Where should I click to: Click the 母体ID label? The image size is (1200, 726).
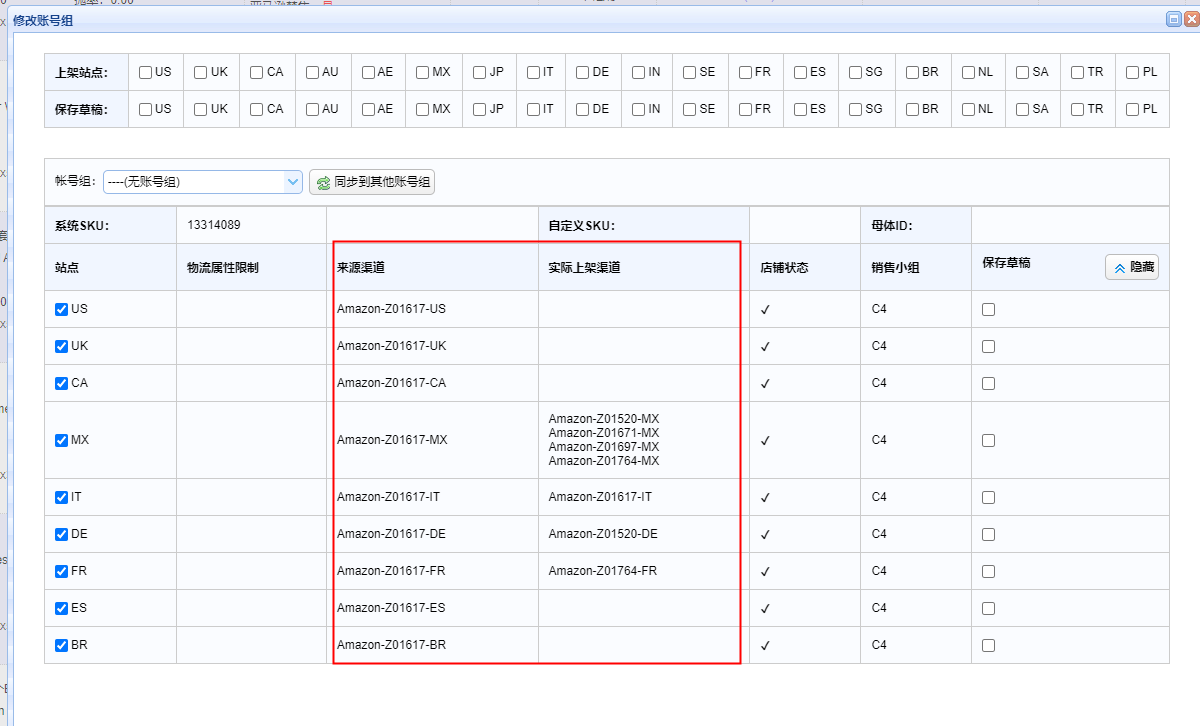892,226
